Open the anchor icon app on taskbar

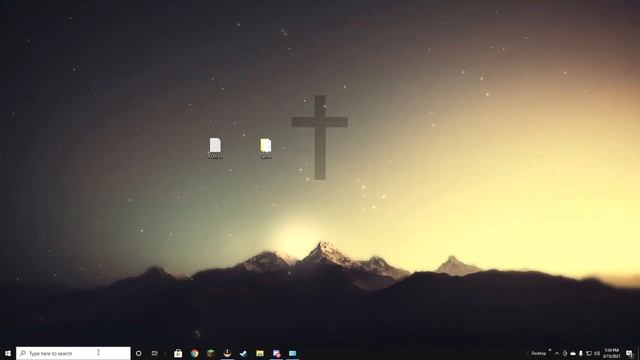[227, 353]
